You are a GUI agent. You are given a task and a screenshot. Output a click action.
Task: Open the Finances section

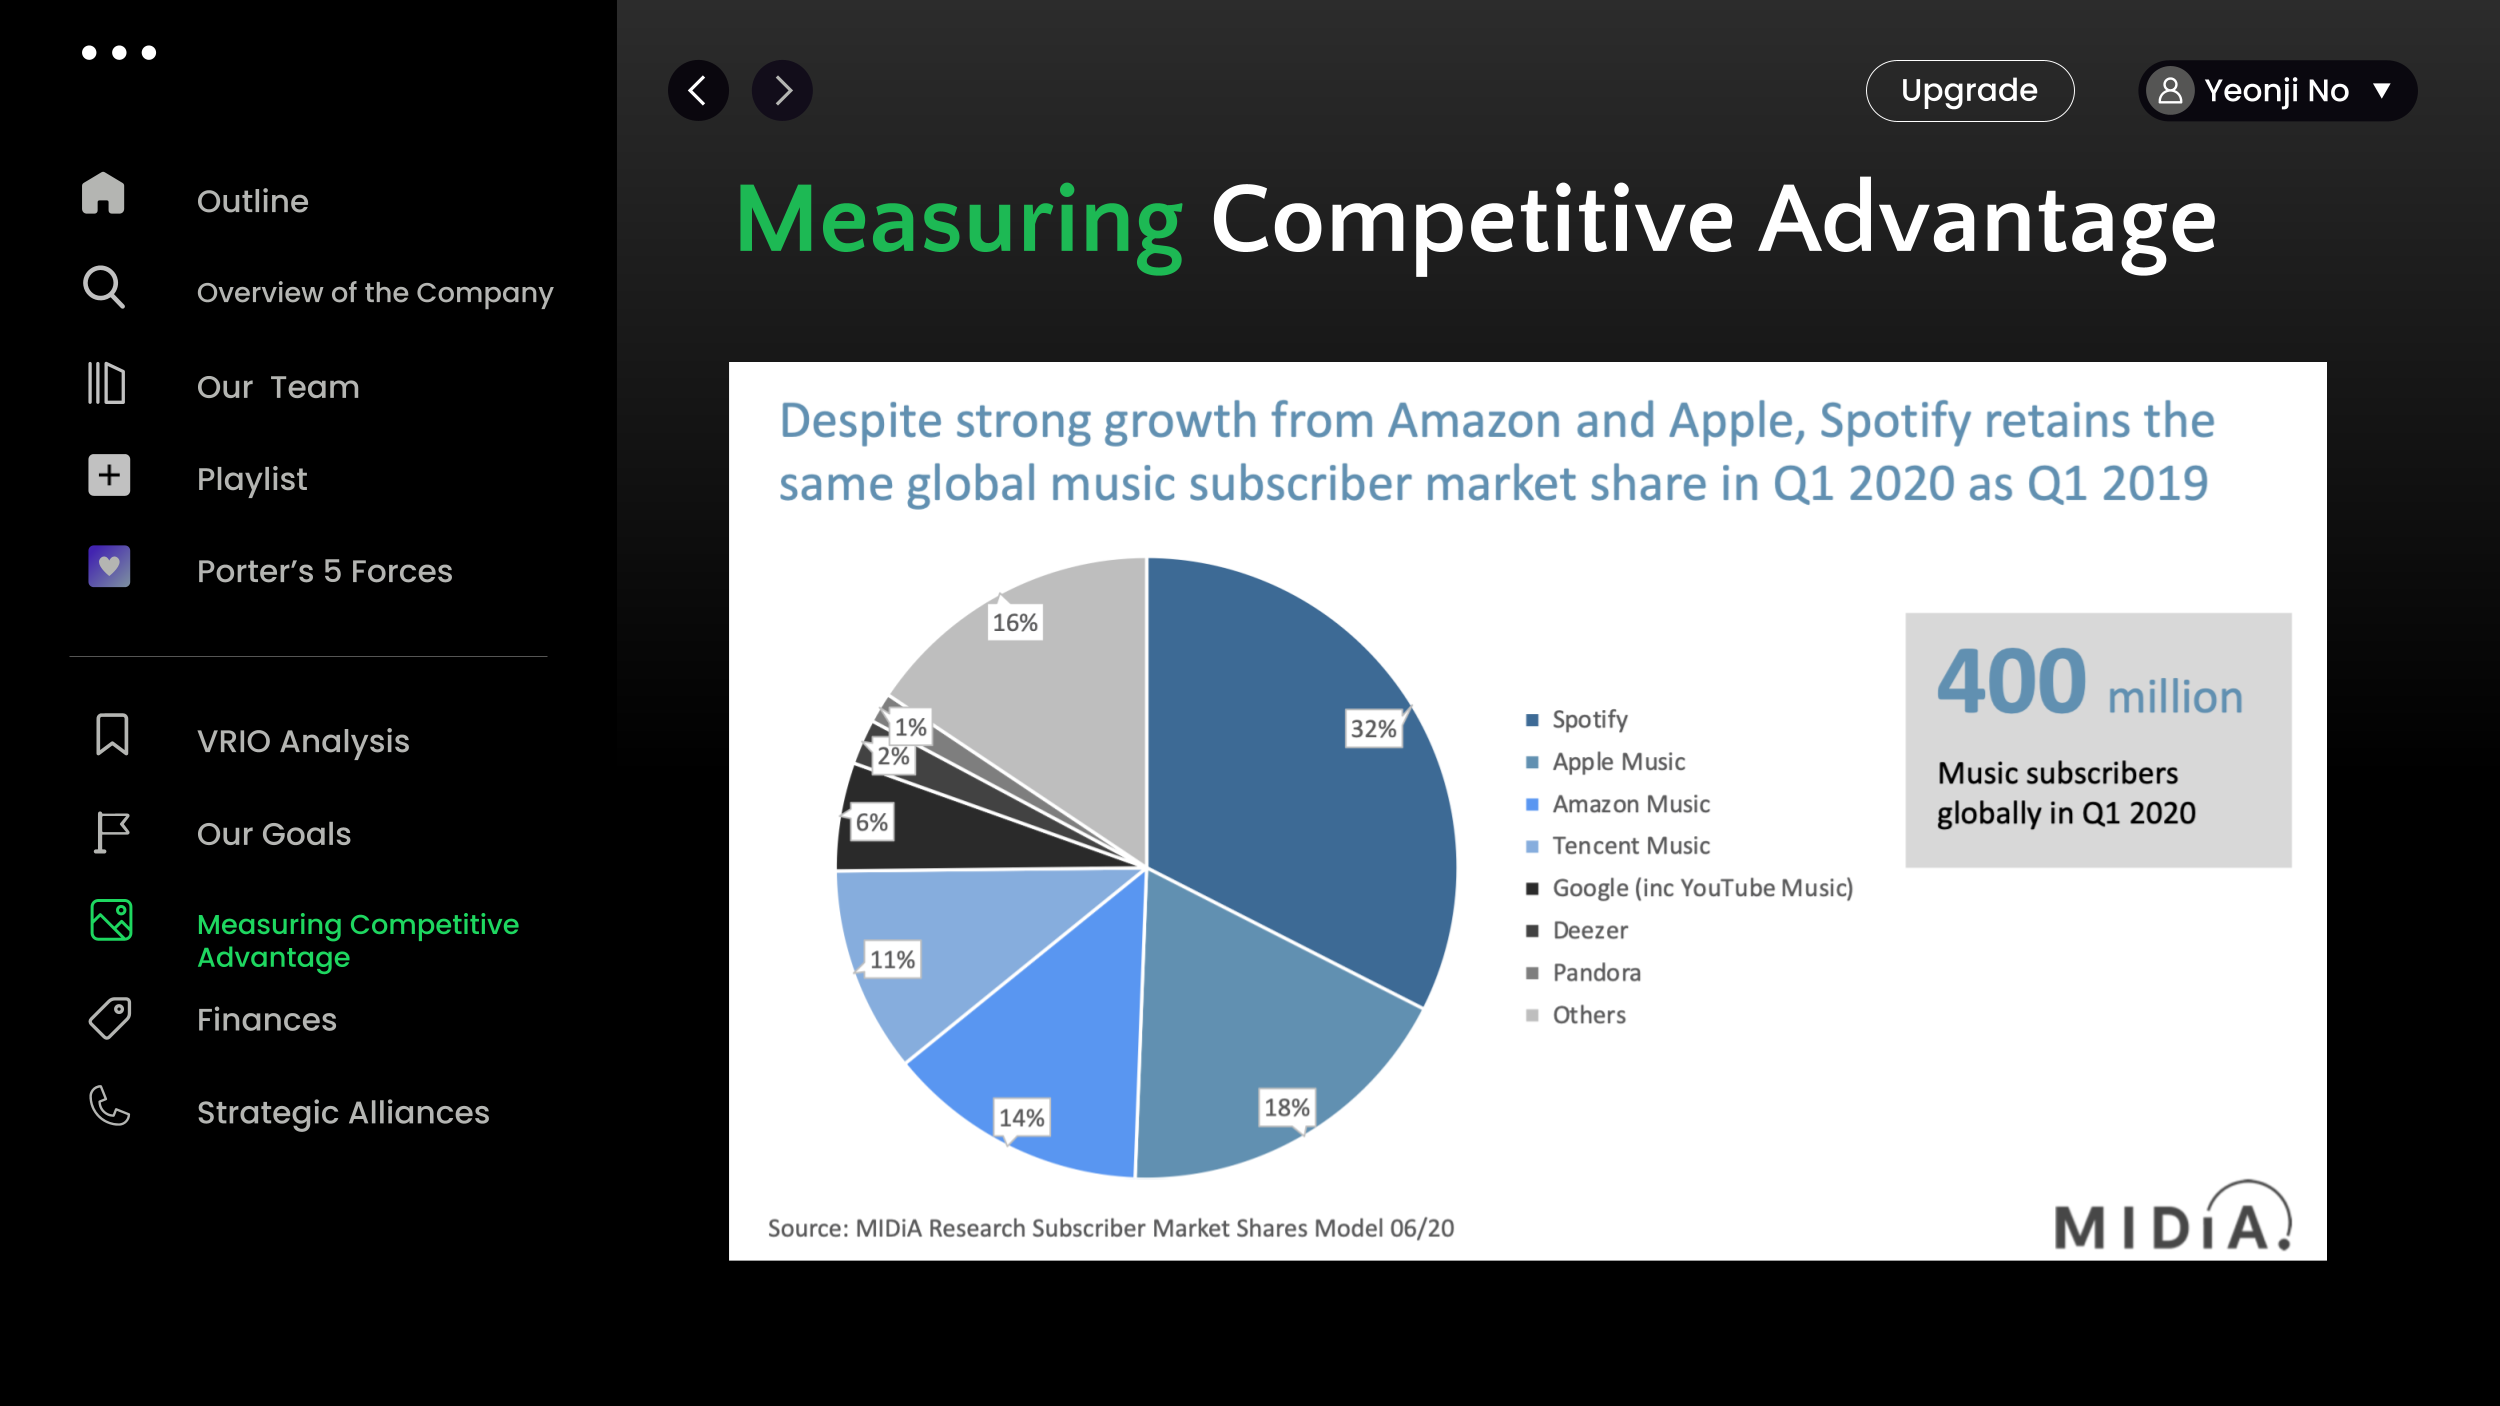267,1020
